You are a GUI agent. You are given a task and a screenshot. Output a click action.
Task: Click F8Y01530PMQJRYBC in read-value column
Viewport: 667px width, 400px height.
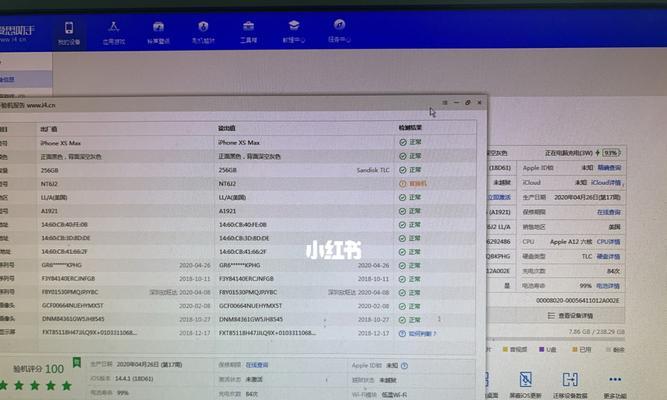(x=248, y=292)
